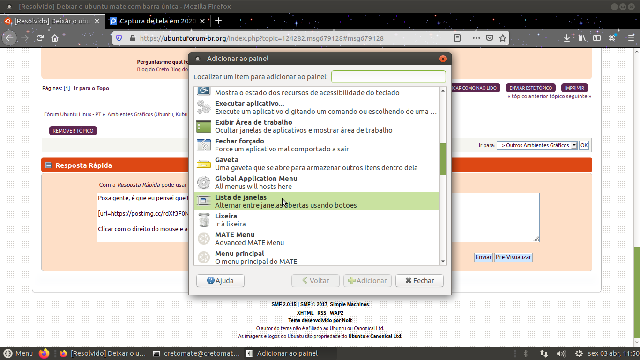Open the 'Outros Ambientes Gráficos' jump dropdown
This screenshot has width=640, height=360.
click(537, 145)
